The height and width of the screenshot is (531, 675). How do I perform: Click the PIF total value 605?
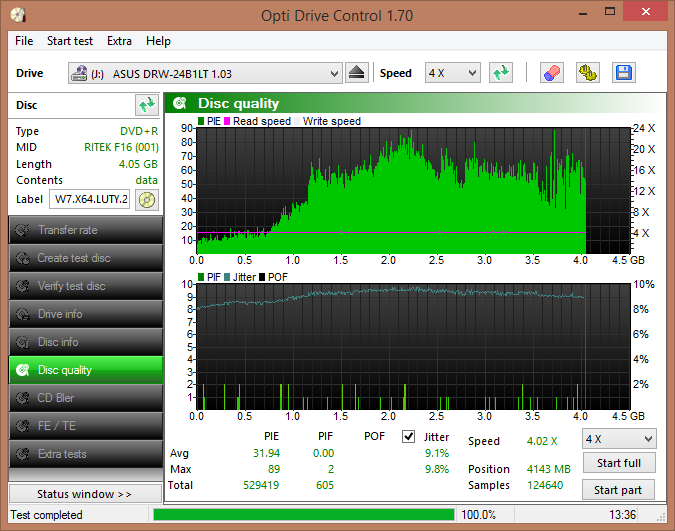coord(325,485)
